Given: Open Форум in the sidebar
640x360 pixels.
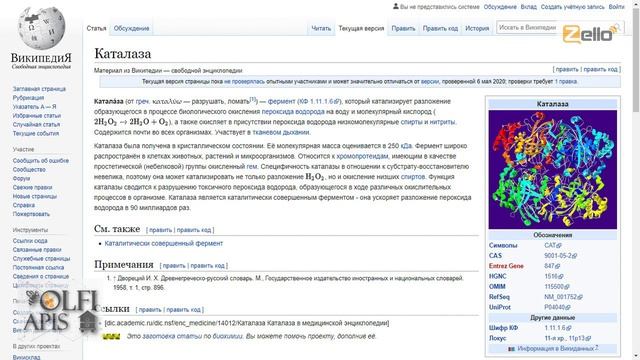Looking at the screenshot, I should tap(21, 178).
